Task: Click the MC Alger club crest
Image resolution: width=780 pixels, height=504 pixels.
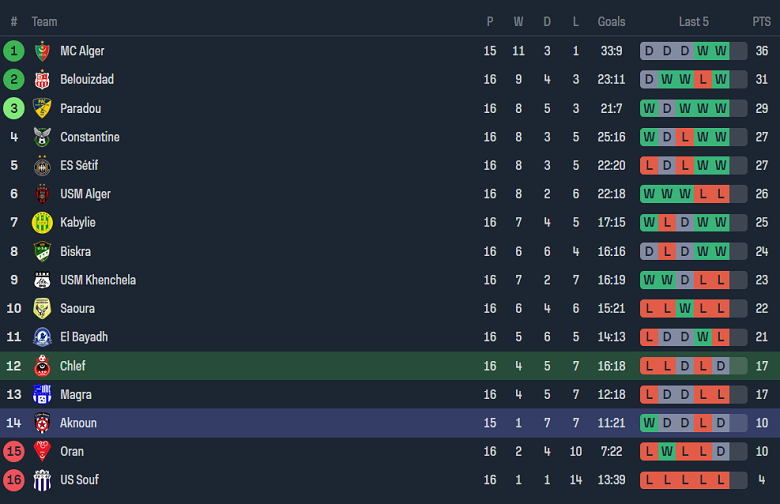Action: pyautogui.click(x=42, y=51)
